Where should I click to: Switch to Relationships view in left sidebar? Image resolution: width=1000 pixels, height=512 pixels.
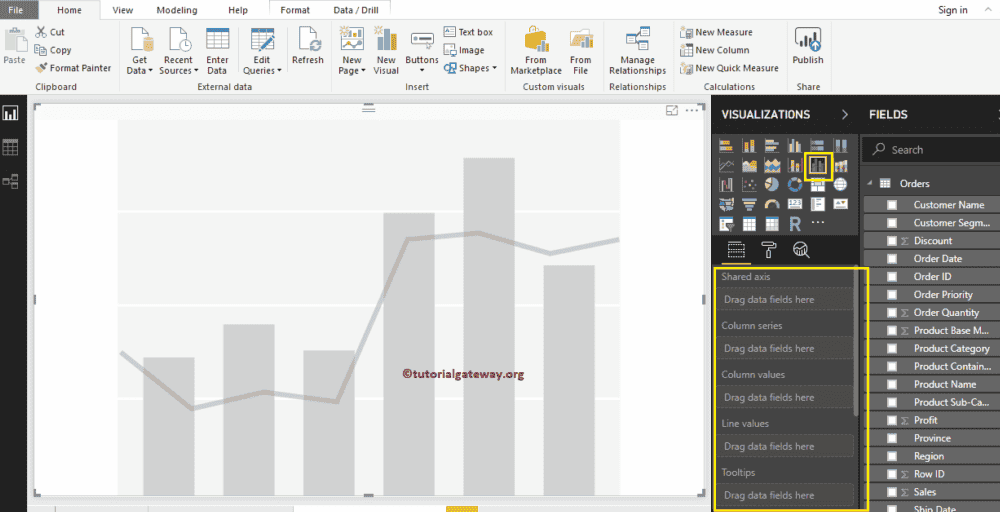(10, 182)
